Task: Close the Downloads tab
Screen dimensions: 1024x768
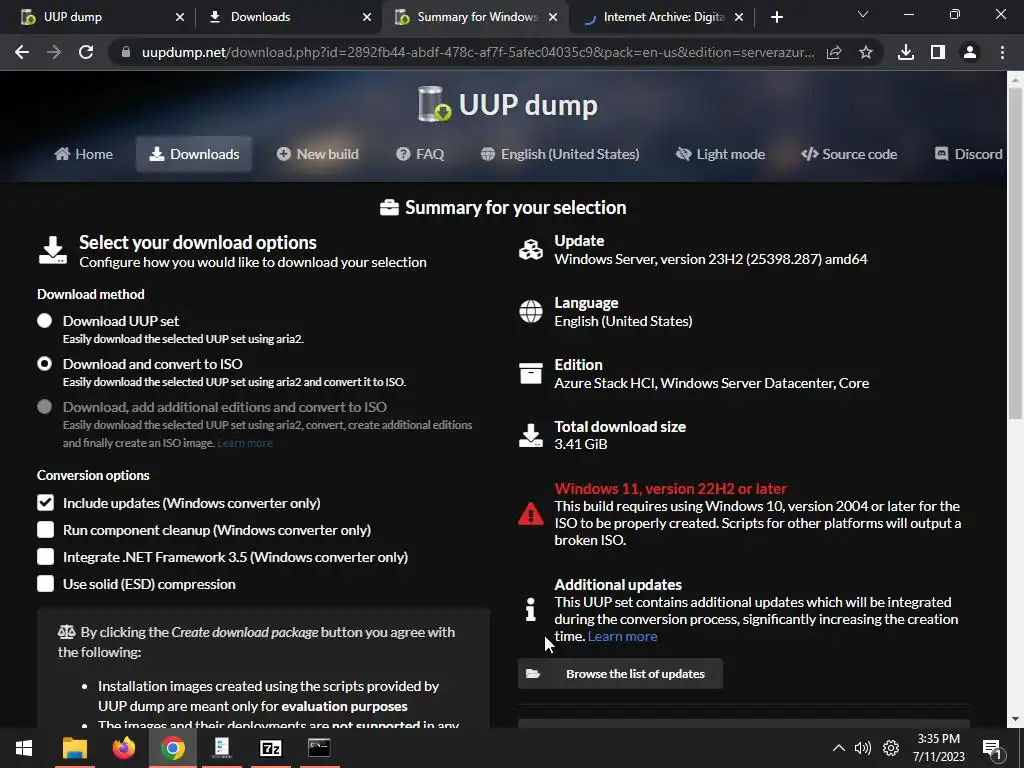Action: (x=367, y=17)
